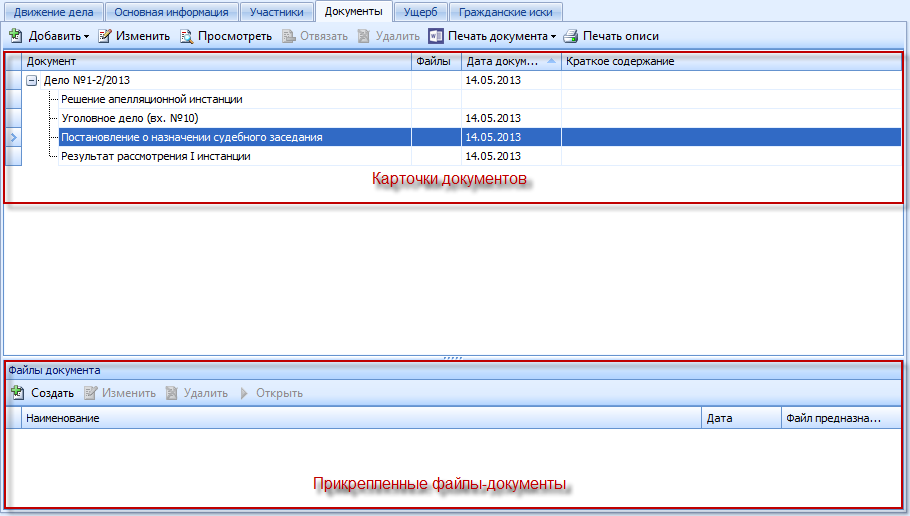Click the Печать документа Word icon

436,36
